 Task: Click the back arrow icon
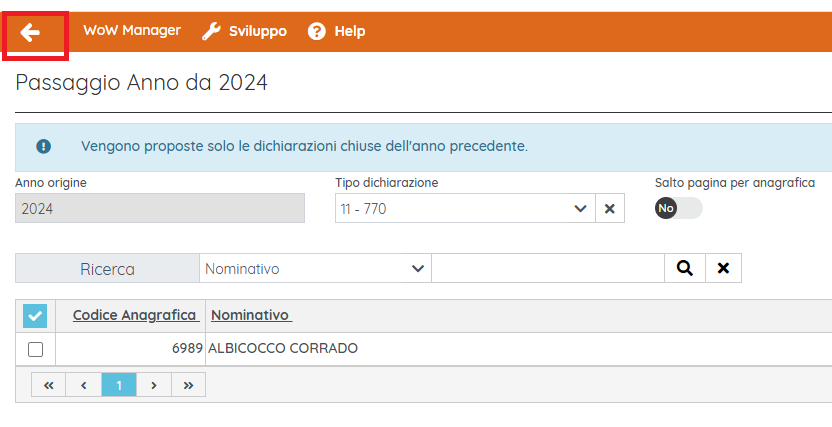coord(30,32)
